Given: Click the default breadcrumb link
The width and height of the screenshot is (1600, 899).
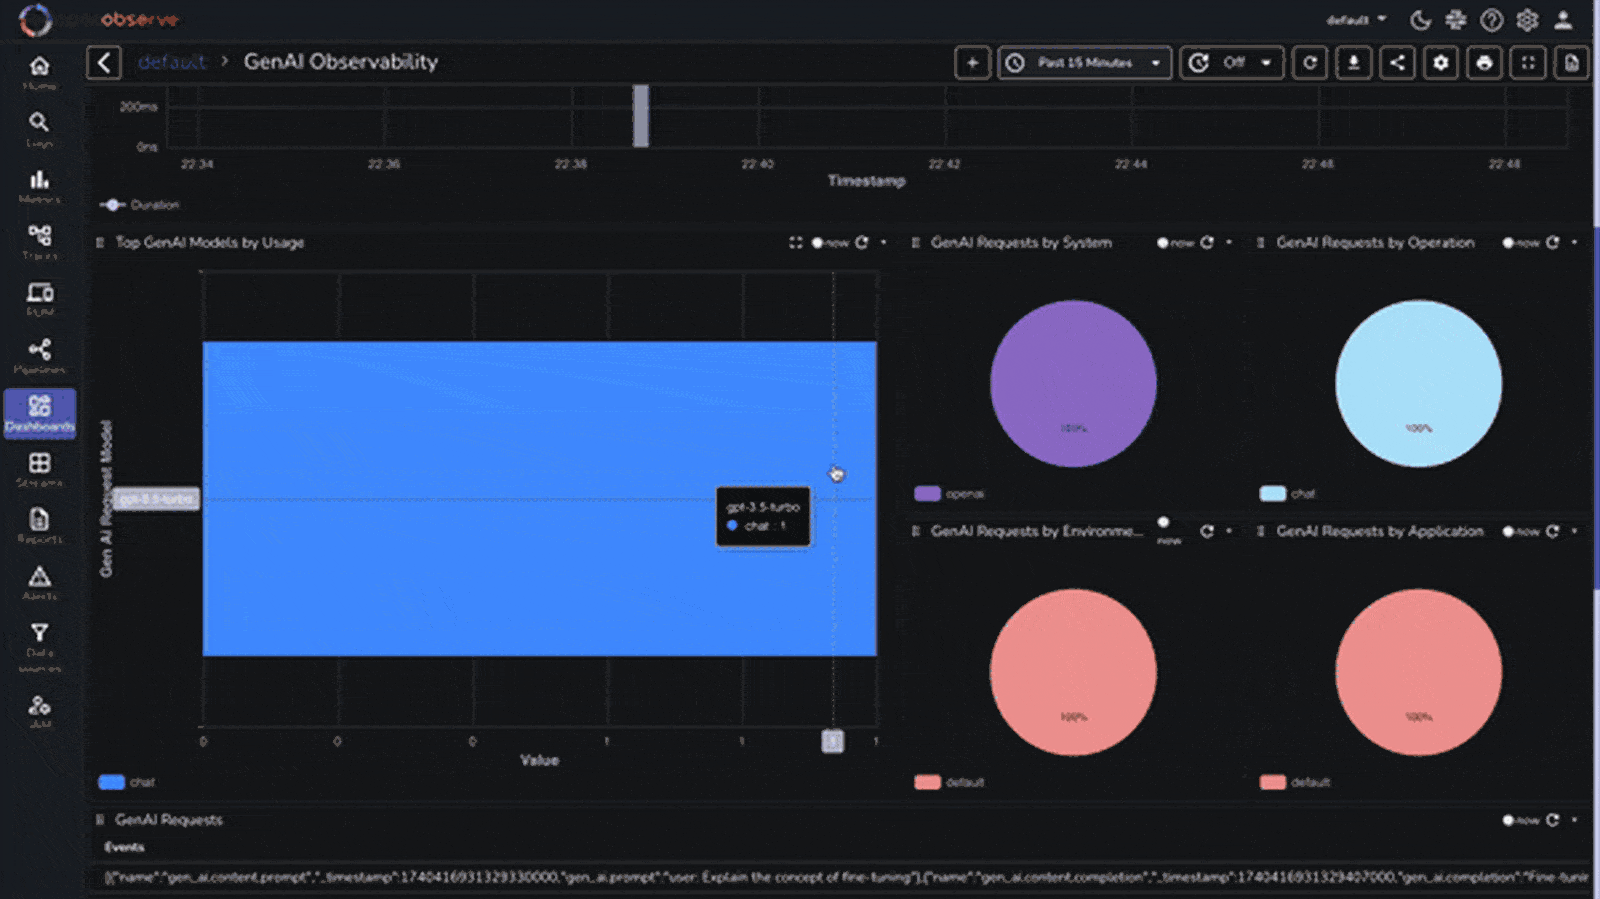Looking at the screenshot, I should tap(172, 62).
